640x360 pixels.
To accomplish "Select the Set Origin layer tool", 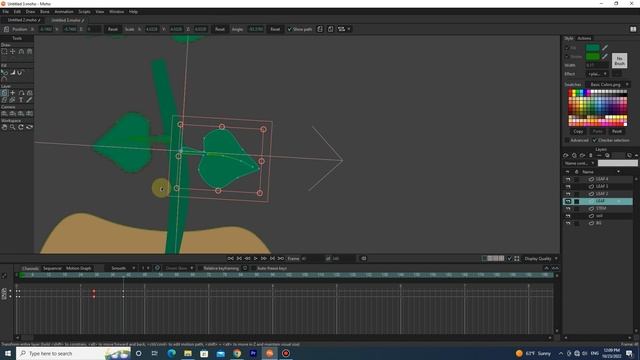I will tap(13, 93).
